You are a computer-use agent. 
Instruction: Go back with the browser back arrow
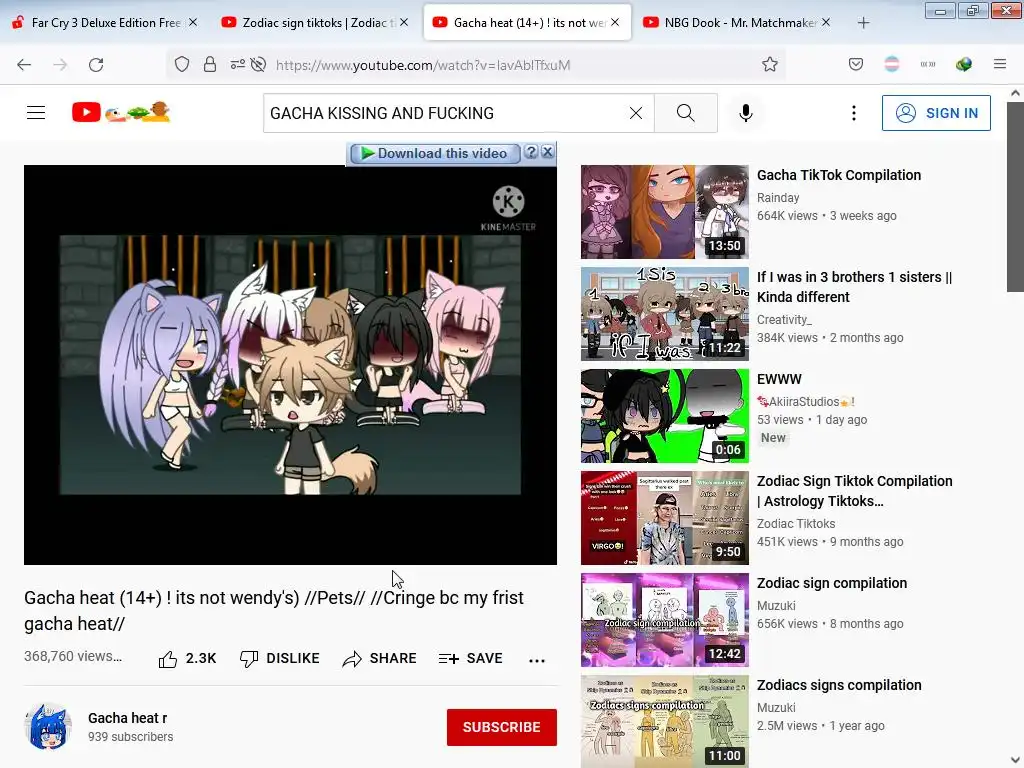click(x=24, y=65)
